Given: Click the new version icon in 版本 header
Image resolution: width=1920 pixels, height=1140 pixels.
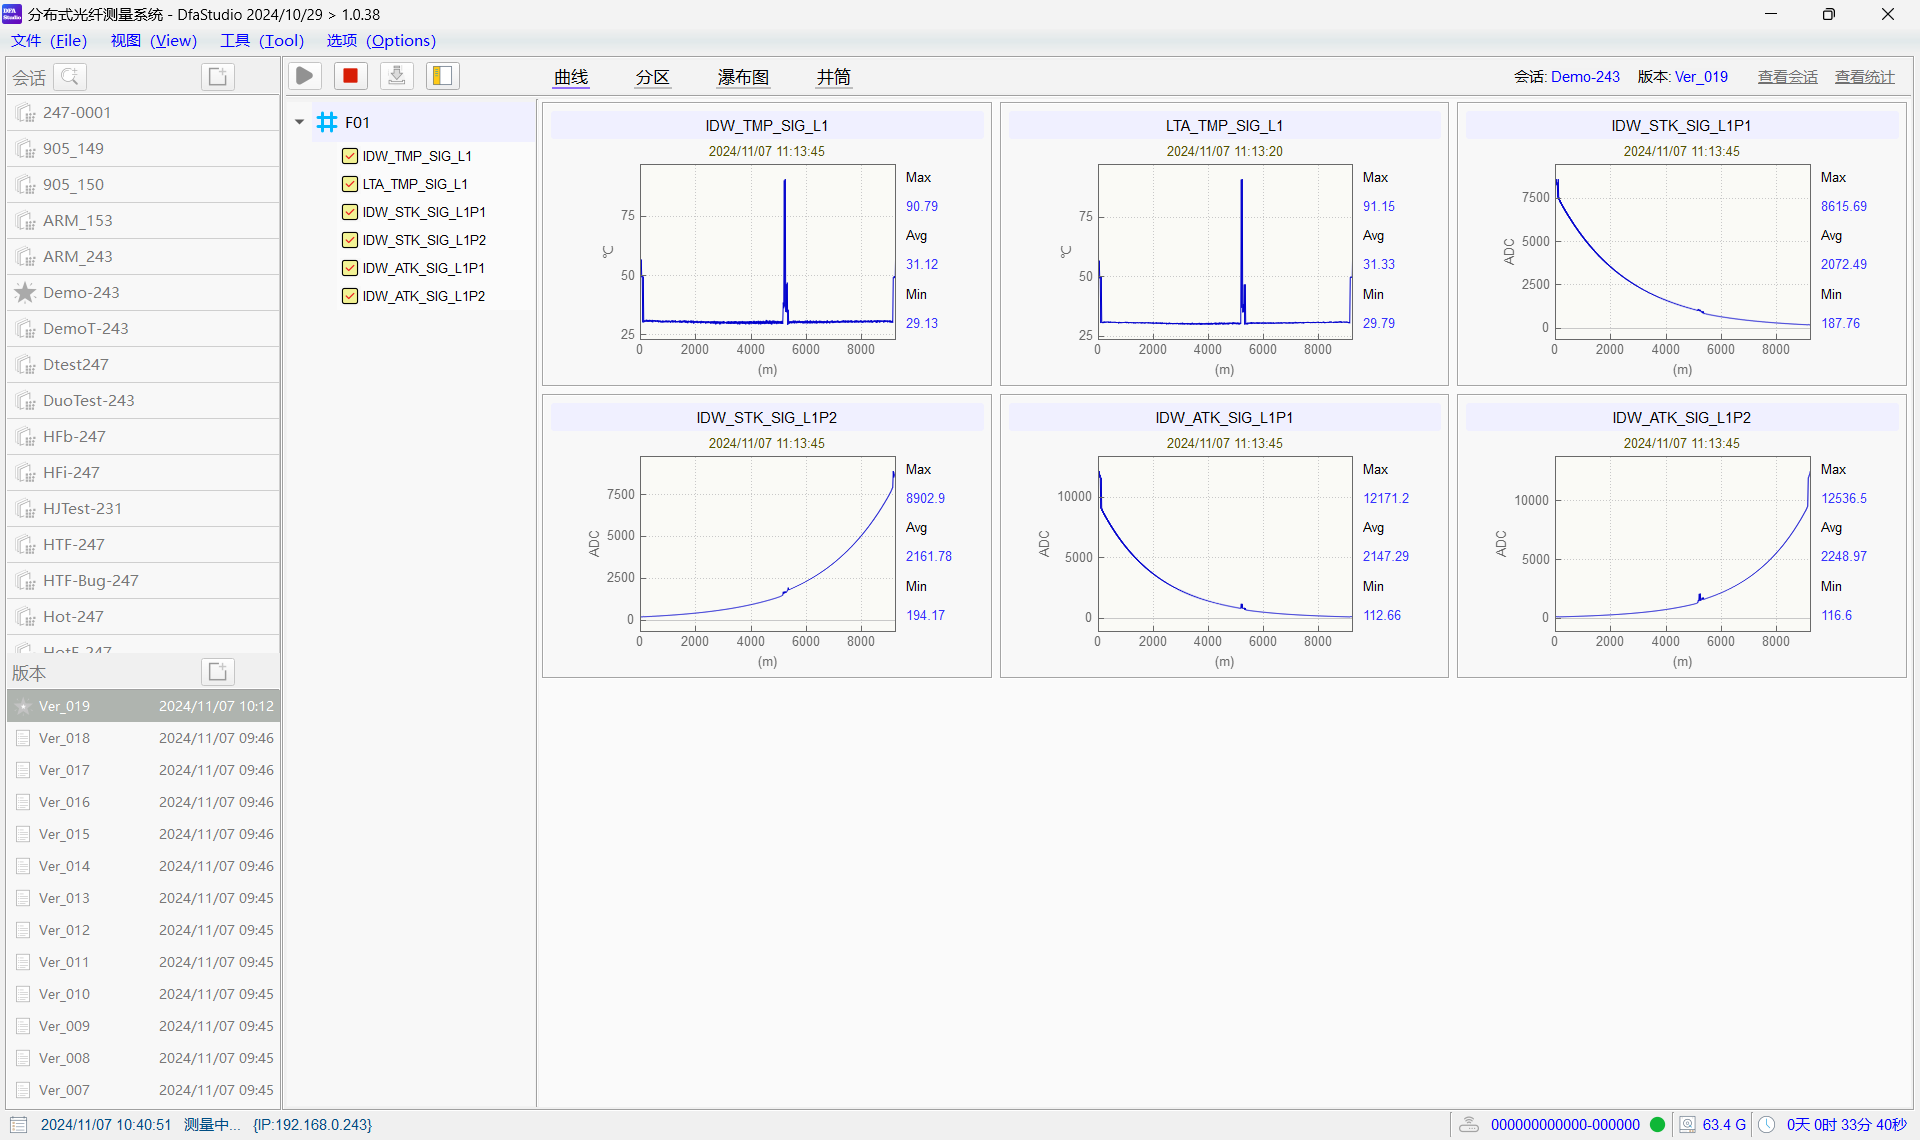Looking at the screenshot, I should (x=218, y=672).
